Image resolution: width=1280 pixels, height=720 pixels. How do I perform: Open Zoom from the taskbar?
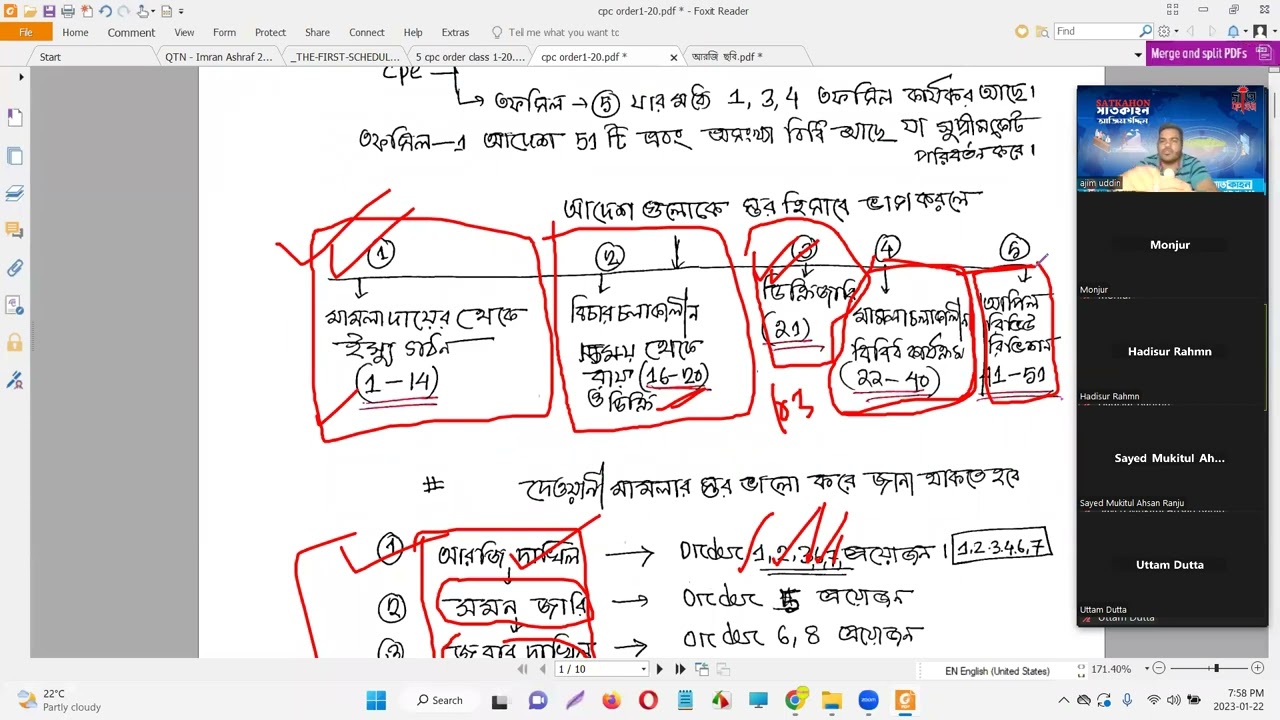[x=868, y=700]
